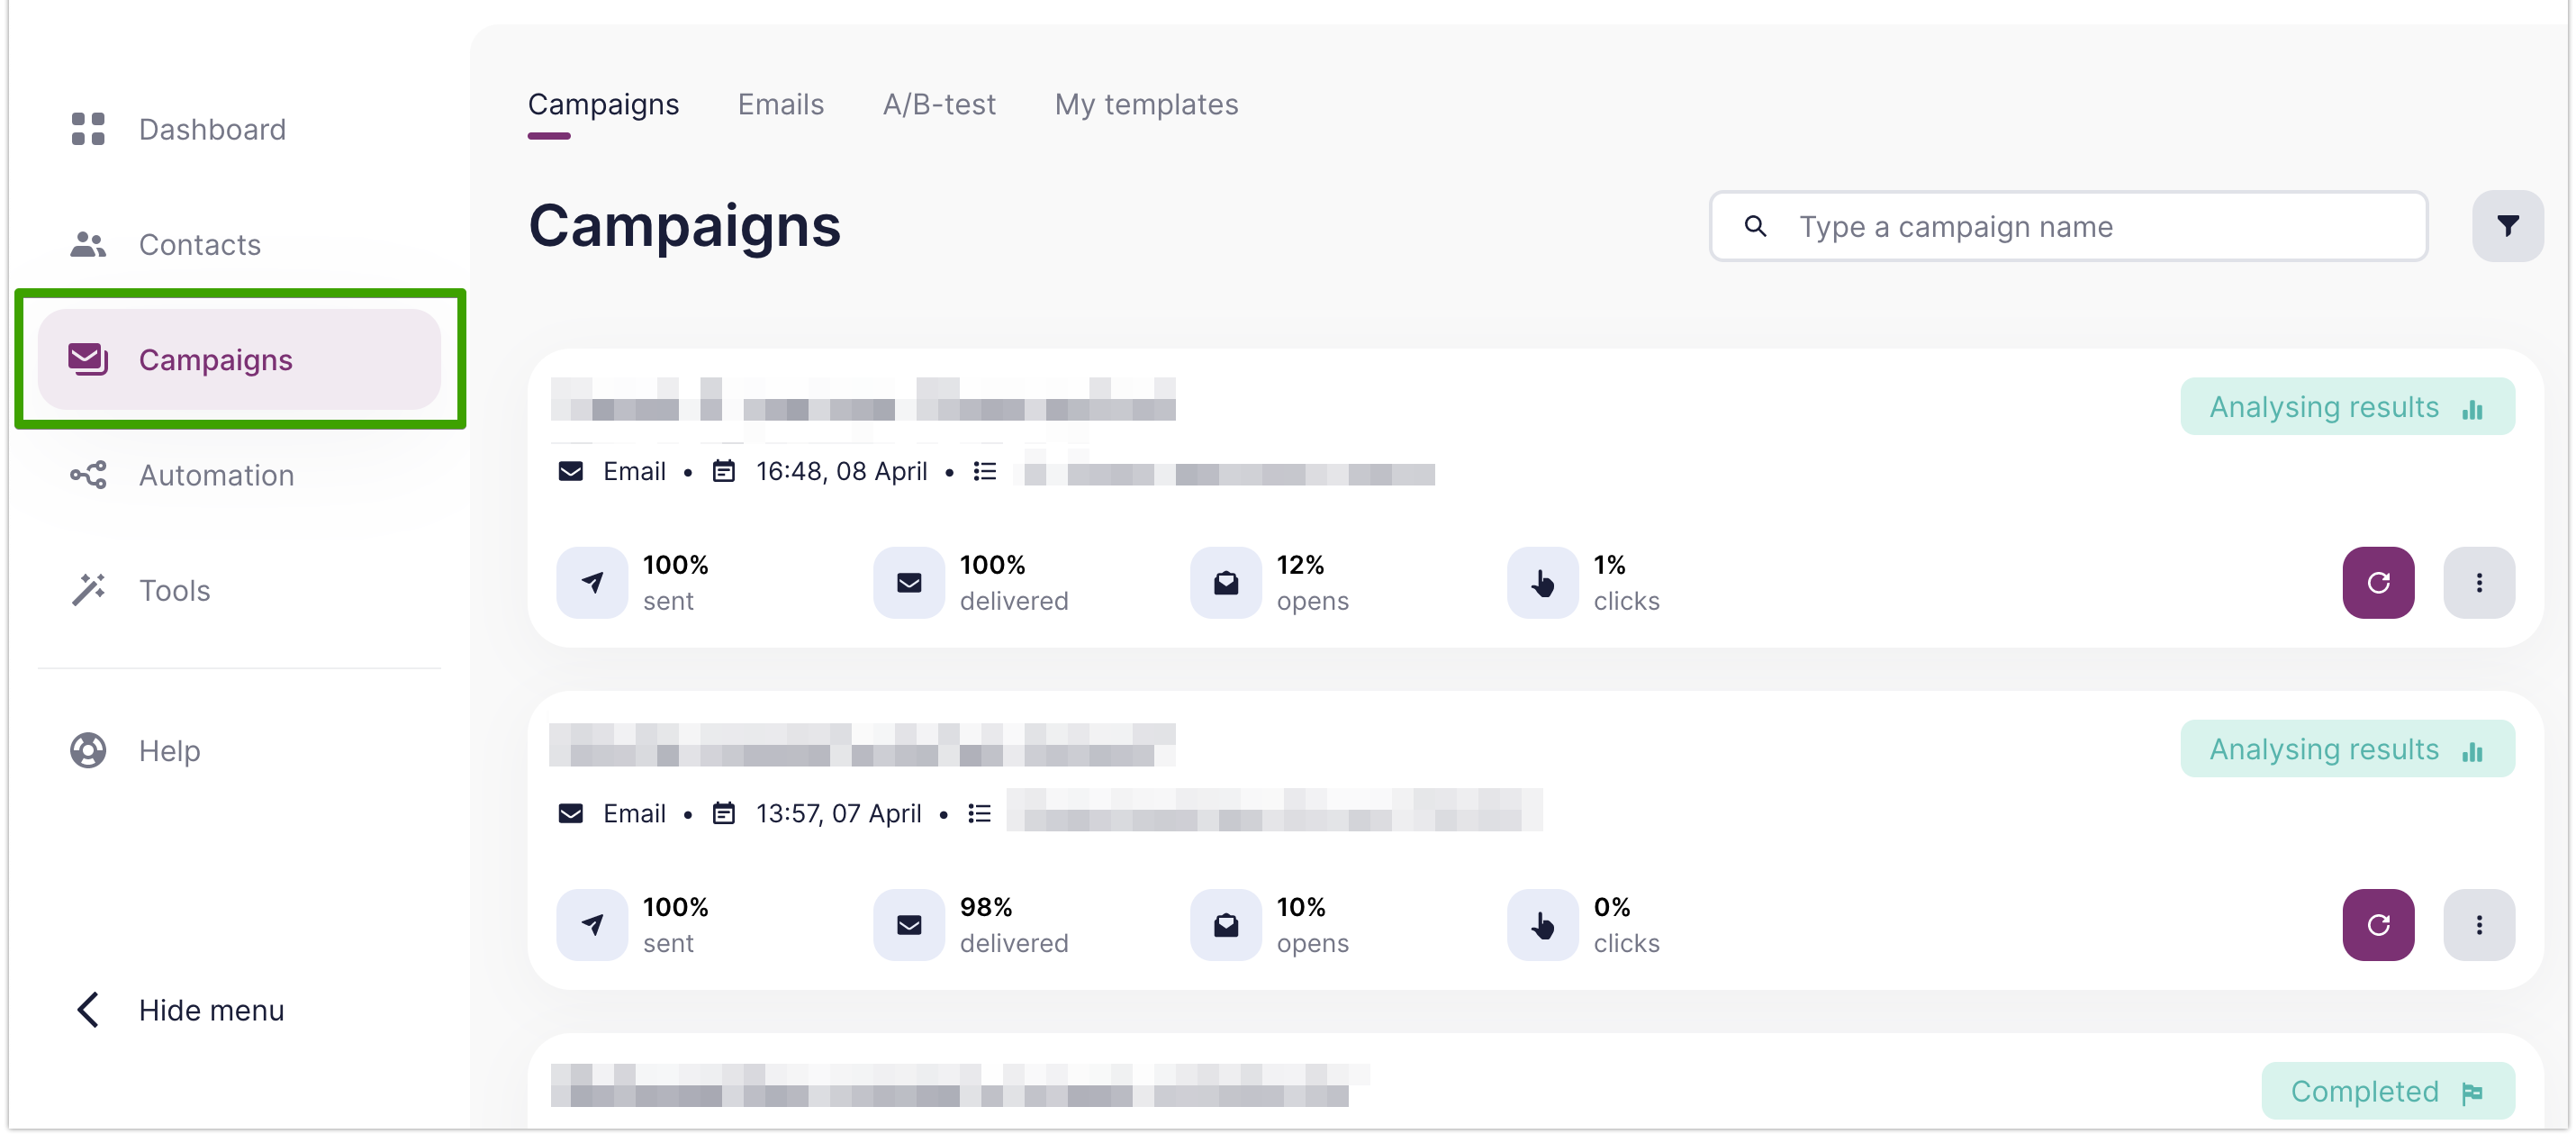Click the refresh icon on second campaign
This screenshot has width=2576, height=1134.
(x=2379, y=923)
